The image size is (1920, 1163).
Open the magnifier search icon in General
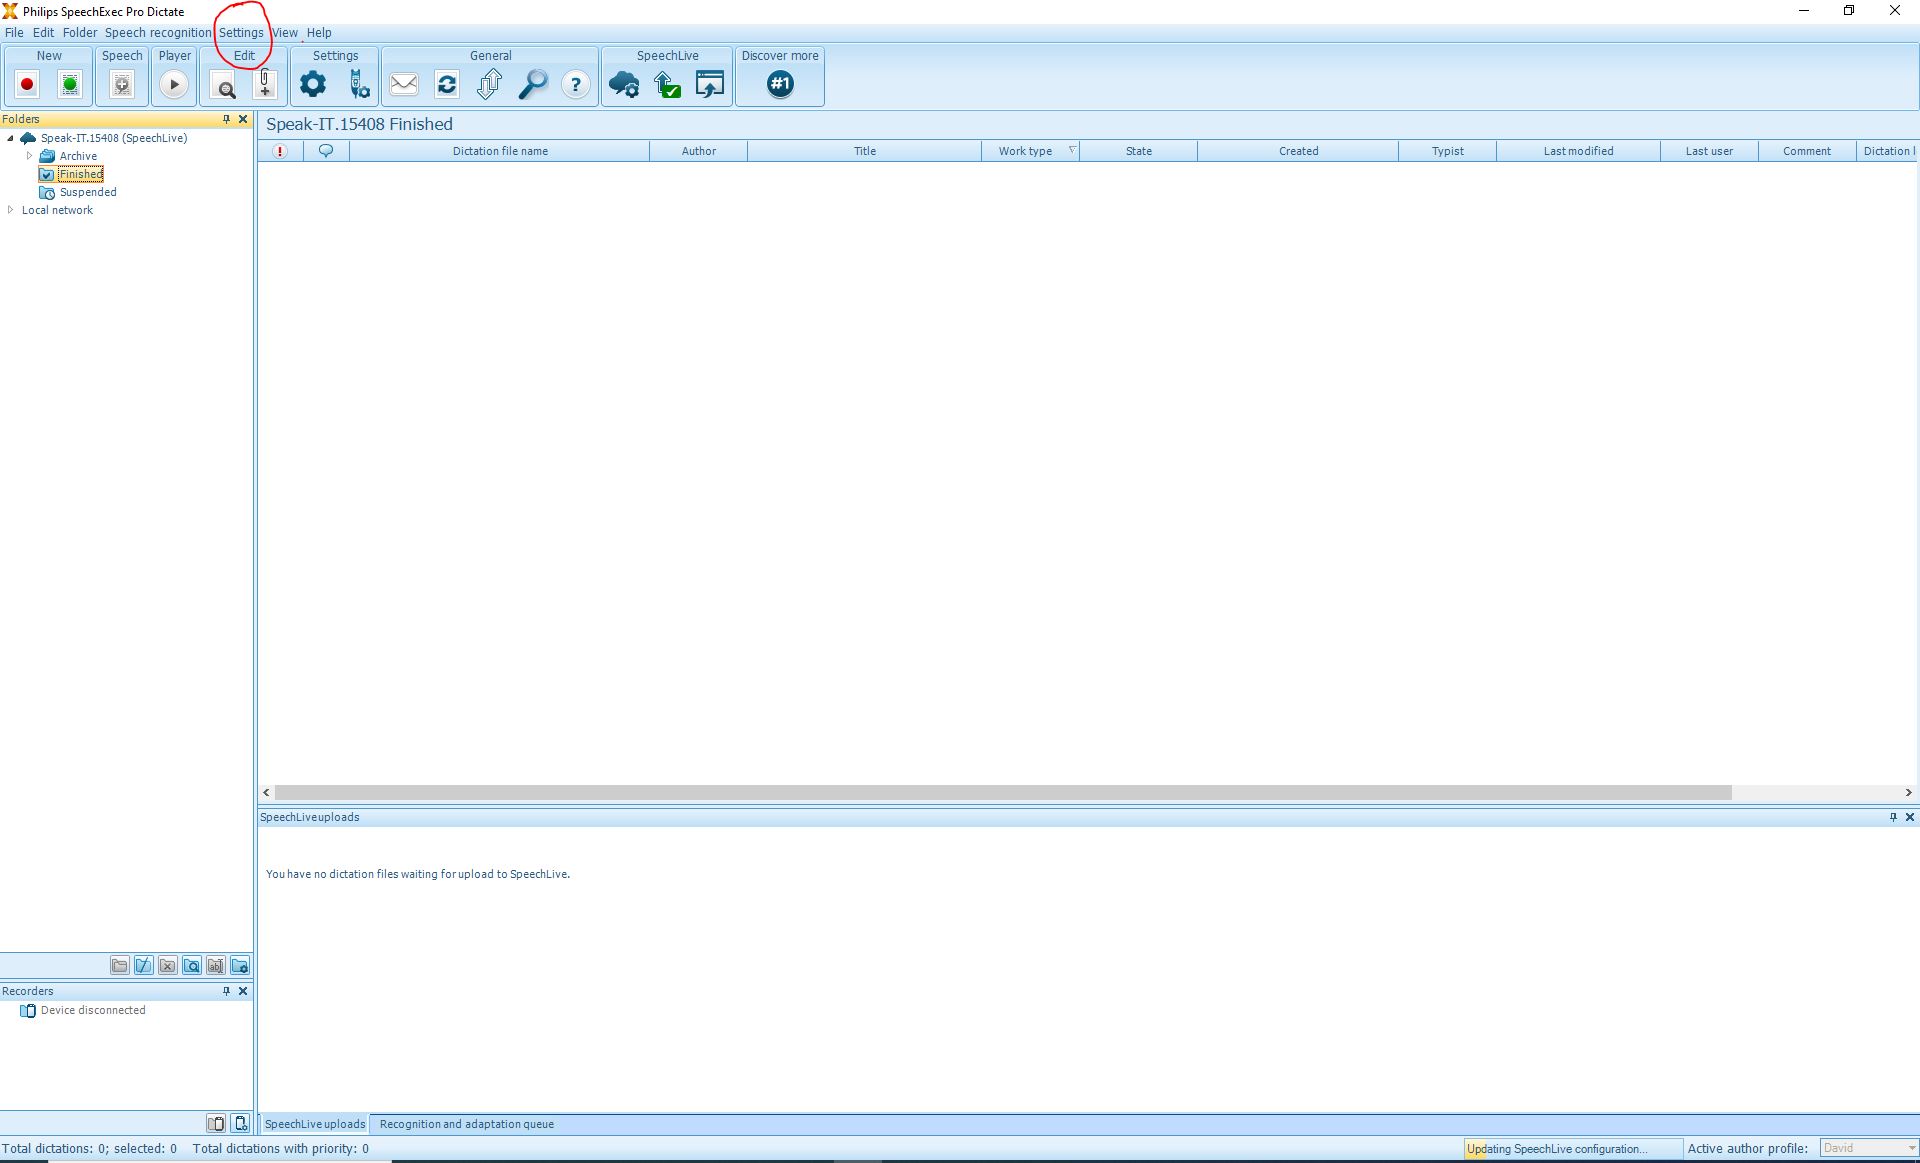(533, 85)
